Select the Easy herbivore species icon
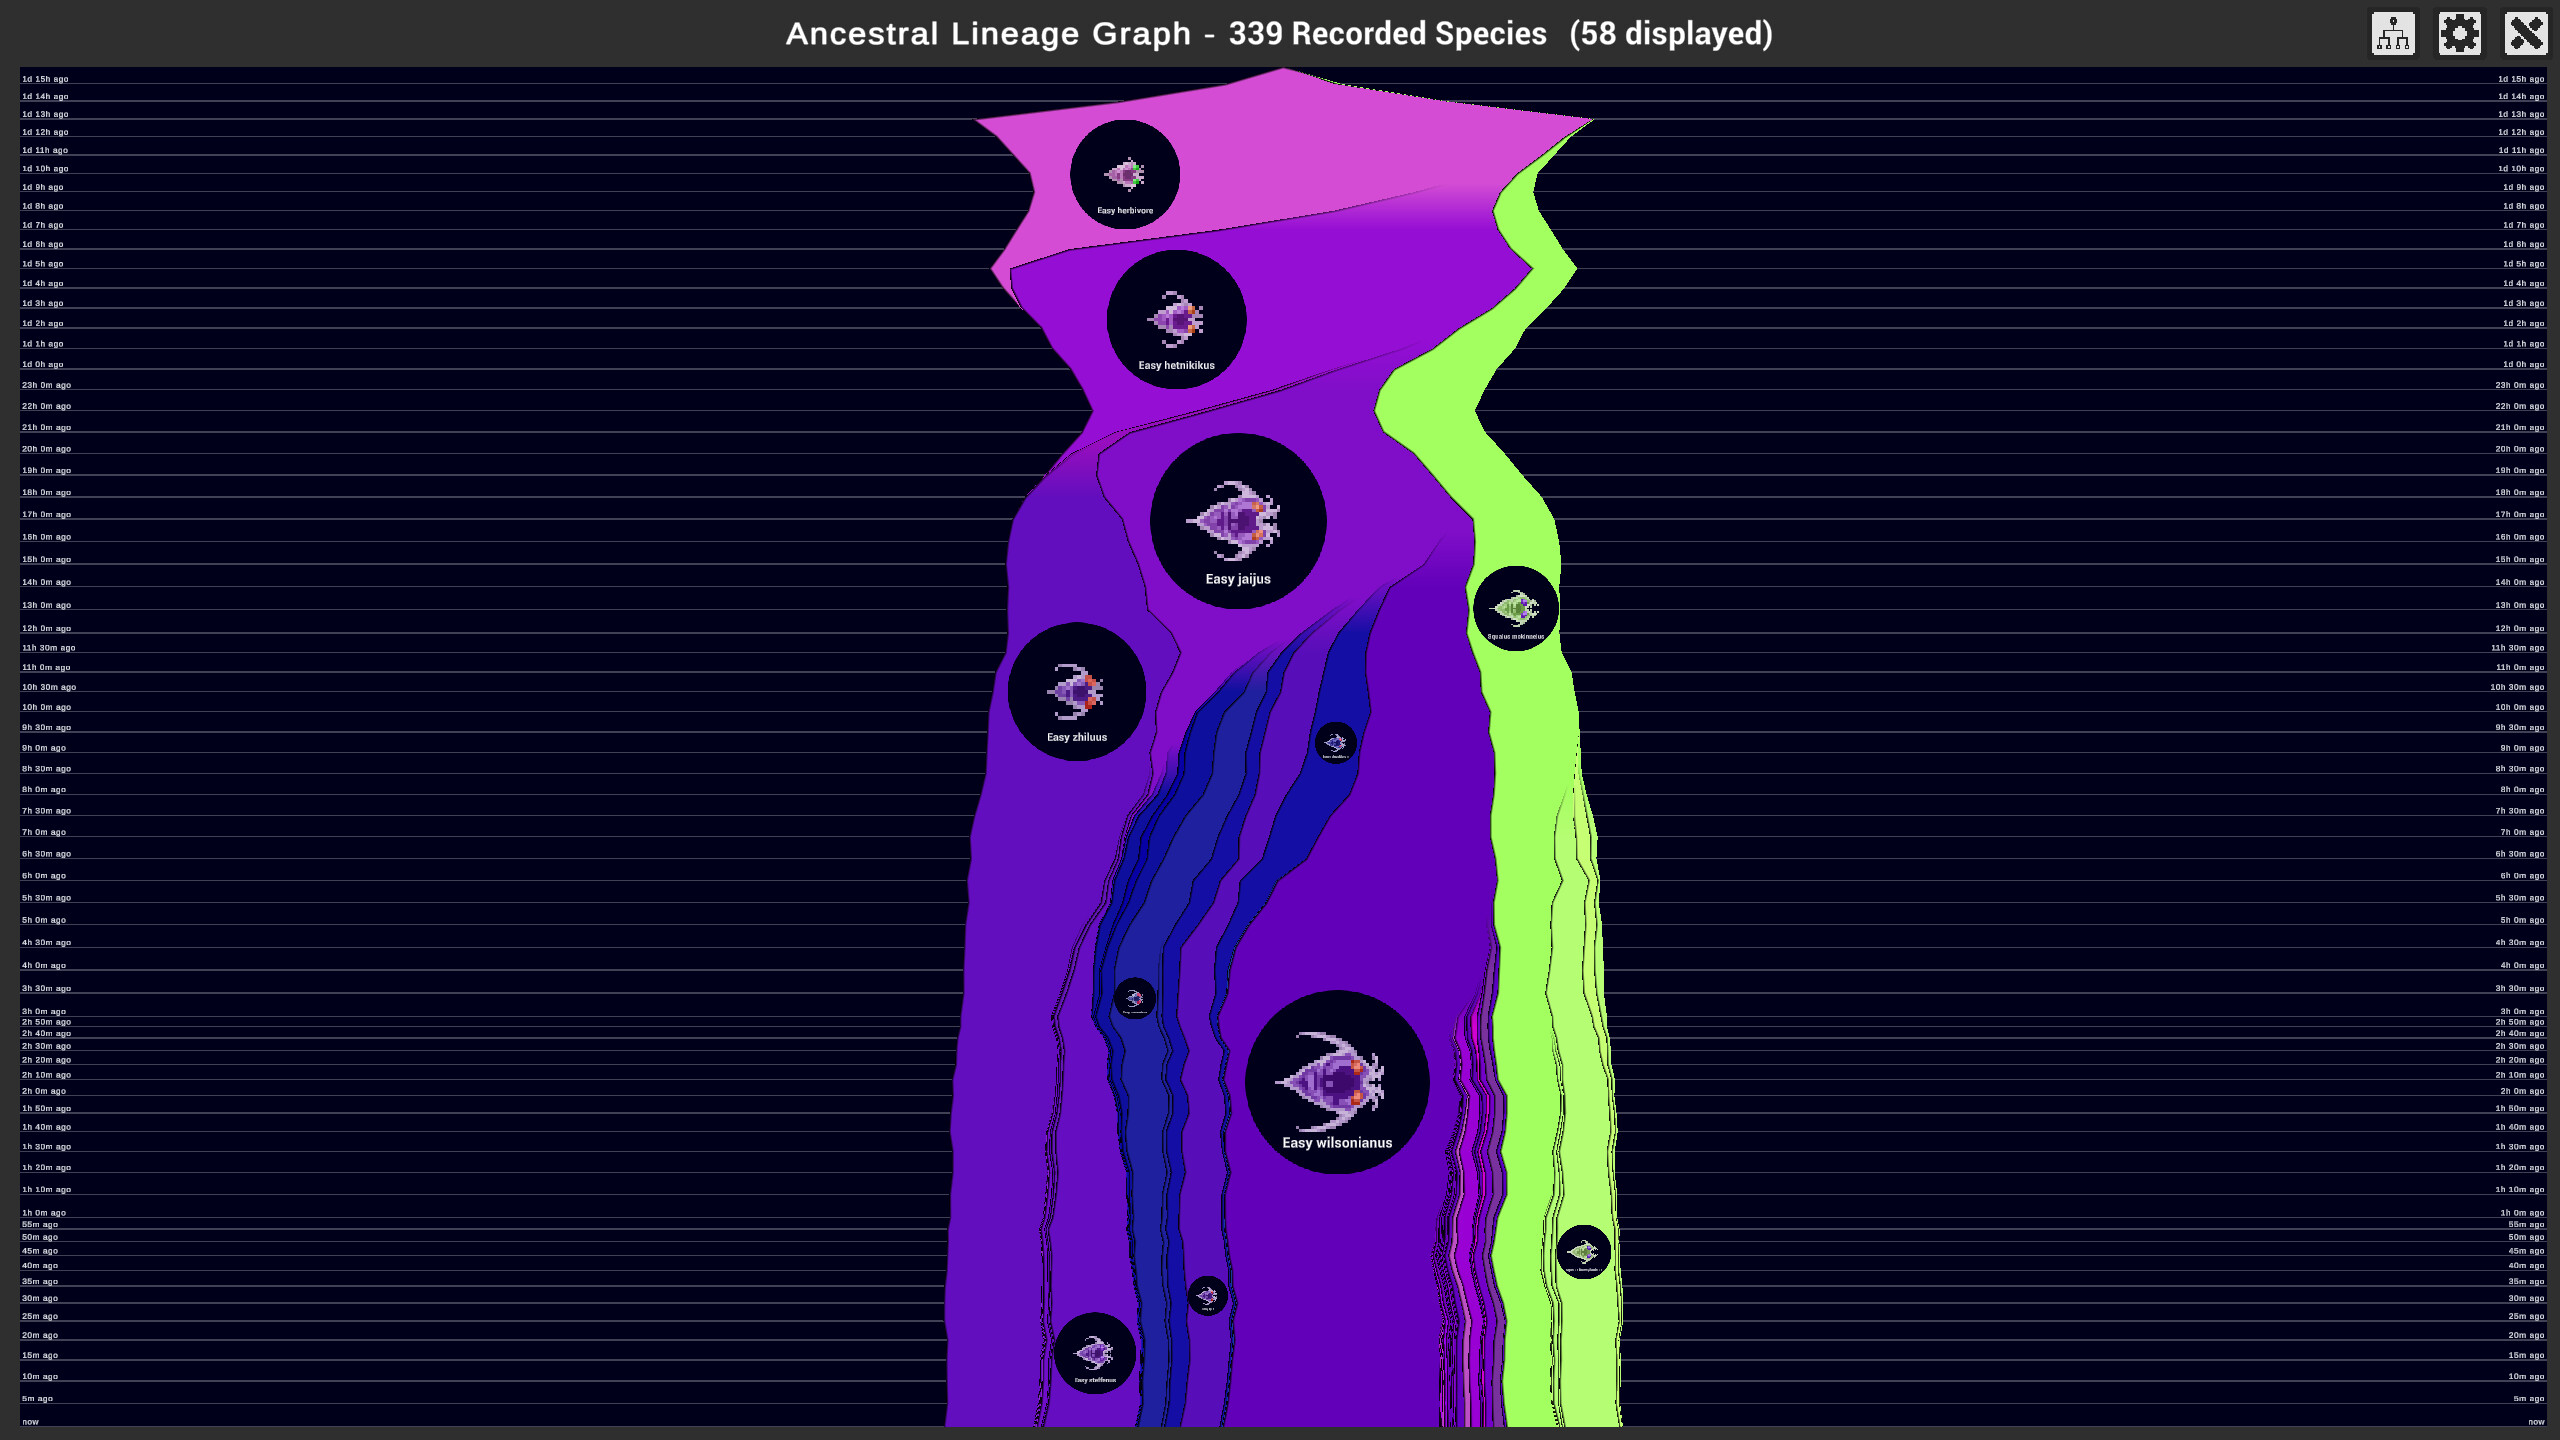The height and width of the screenshot is (1440, 2560). tap(1124, 174)
